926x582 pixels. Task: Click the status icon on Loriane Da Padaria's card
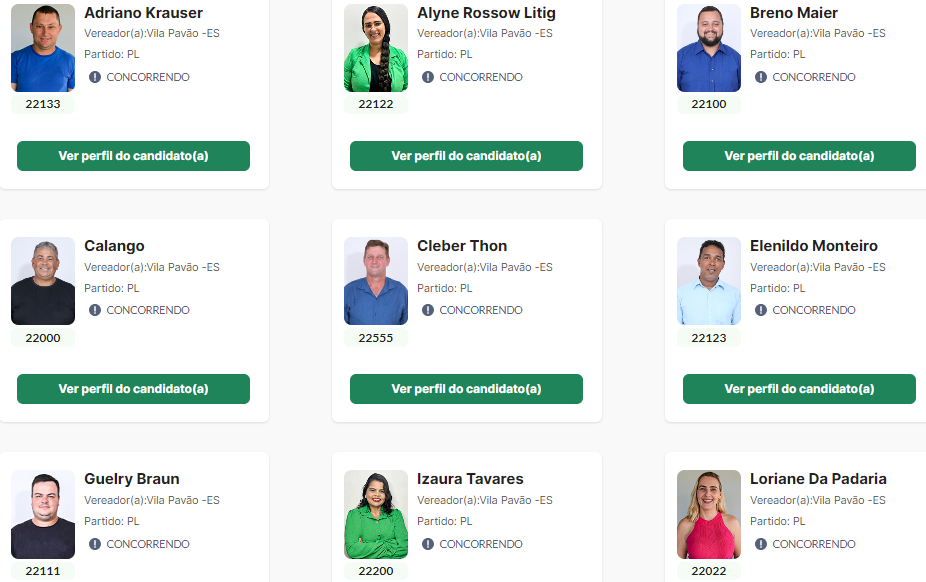coord(761,544)
